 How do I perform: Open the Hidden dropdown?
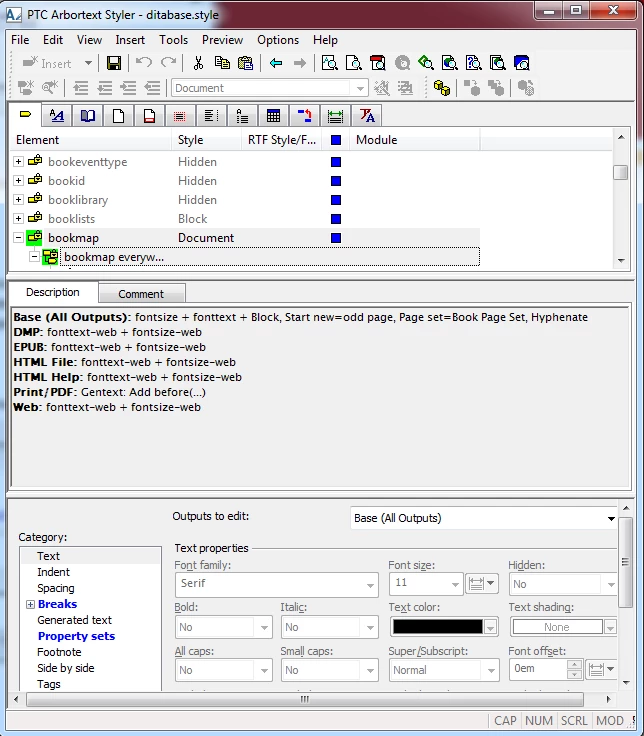[x=611, y=584]
